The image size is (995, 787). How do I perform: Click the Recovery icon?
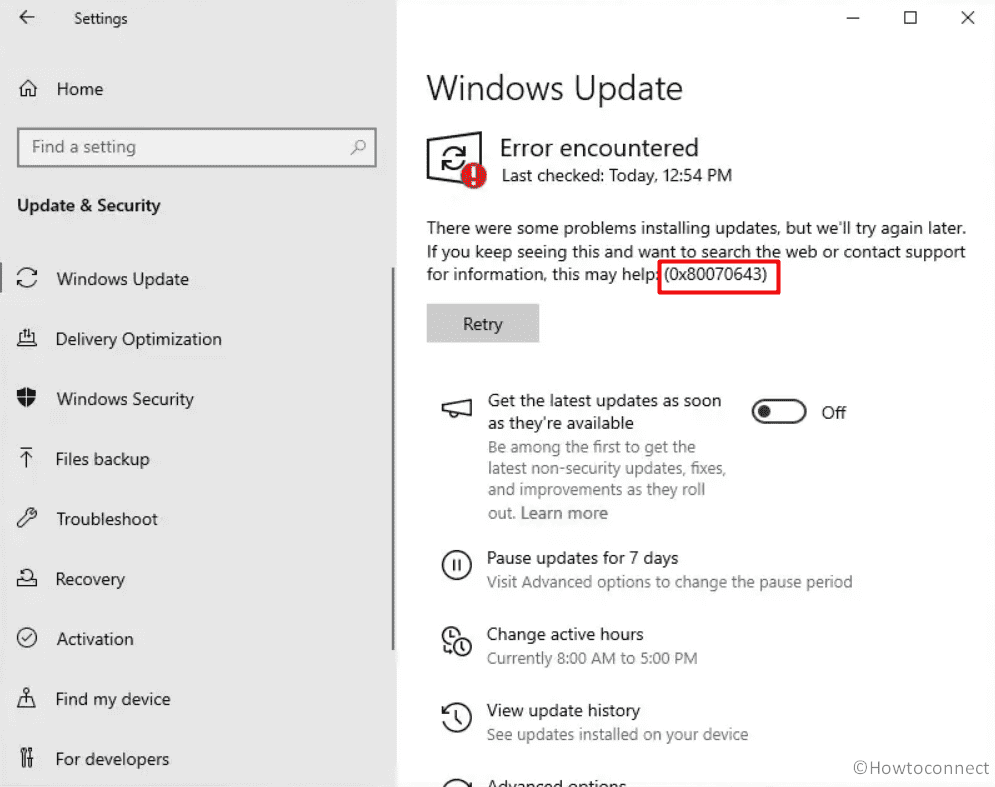29,579
